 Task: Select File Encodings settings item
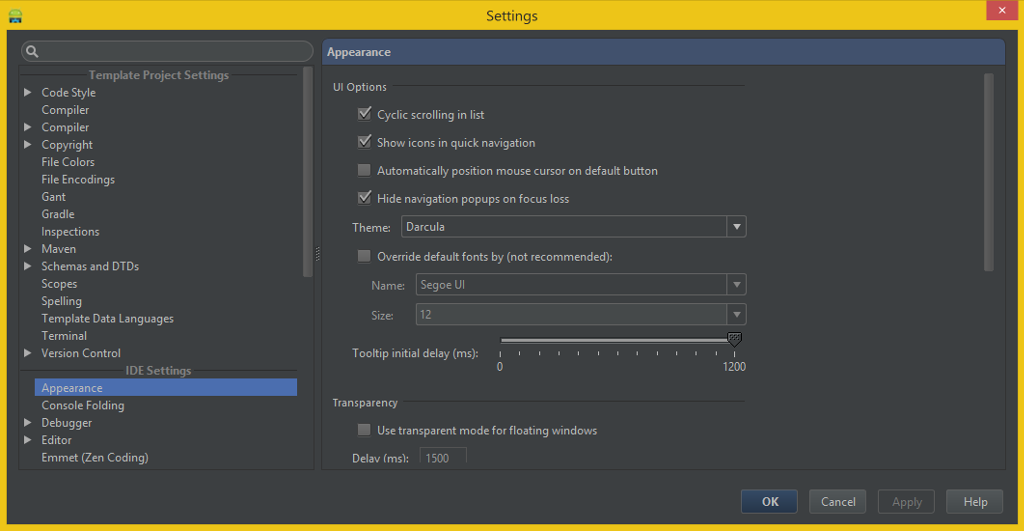[78, 180]
